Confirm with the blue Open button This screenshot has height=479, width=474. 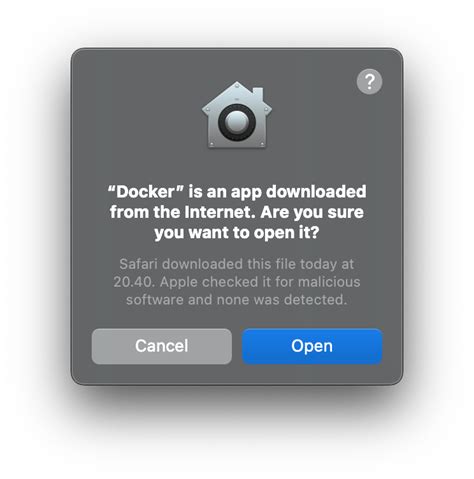pos(312,346)
